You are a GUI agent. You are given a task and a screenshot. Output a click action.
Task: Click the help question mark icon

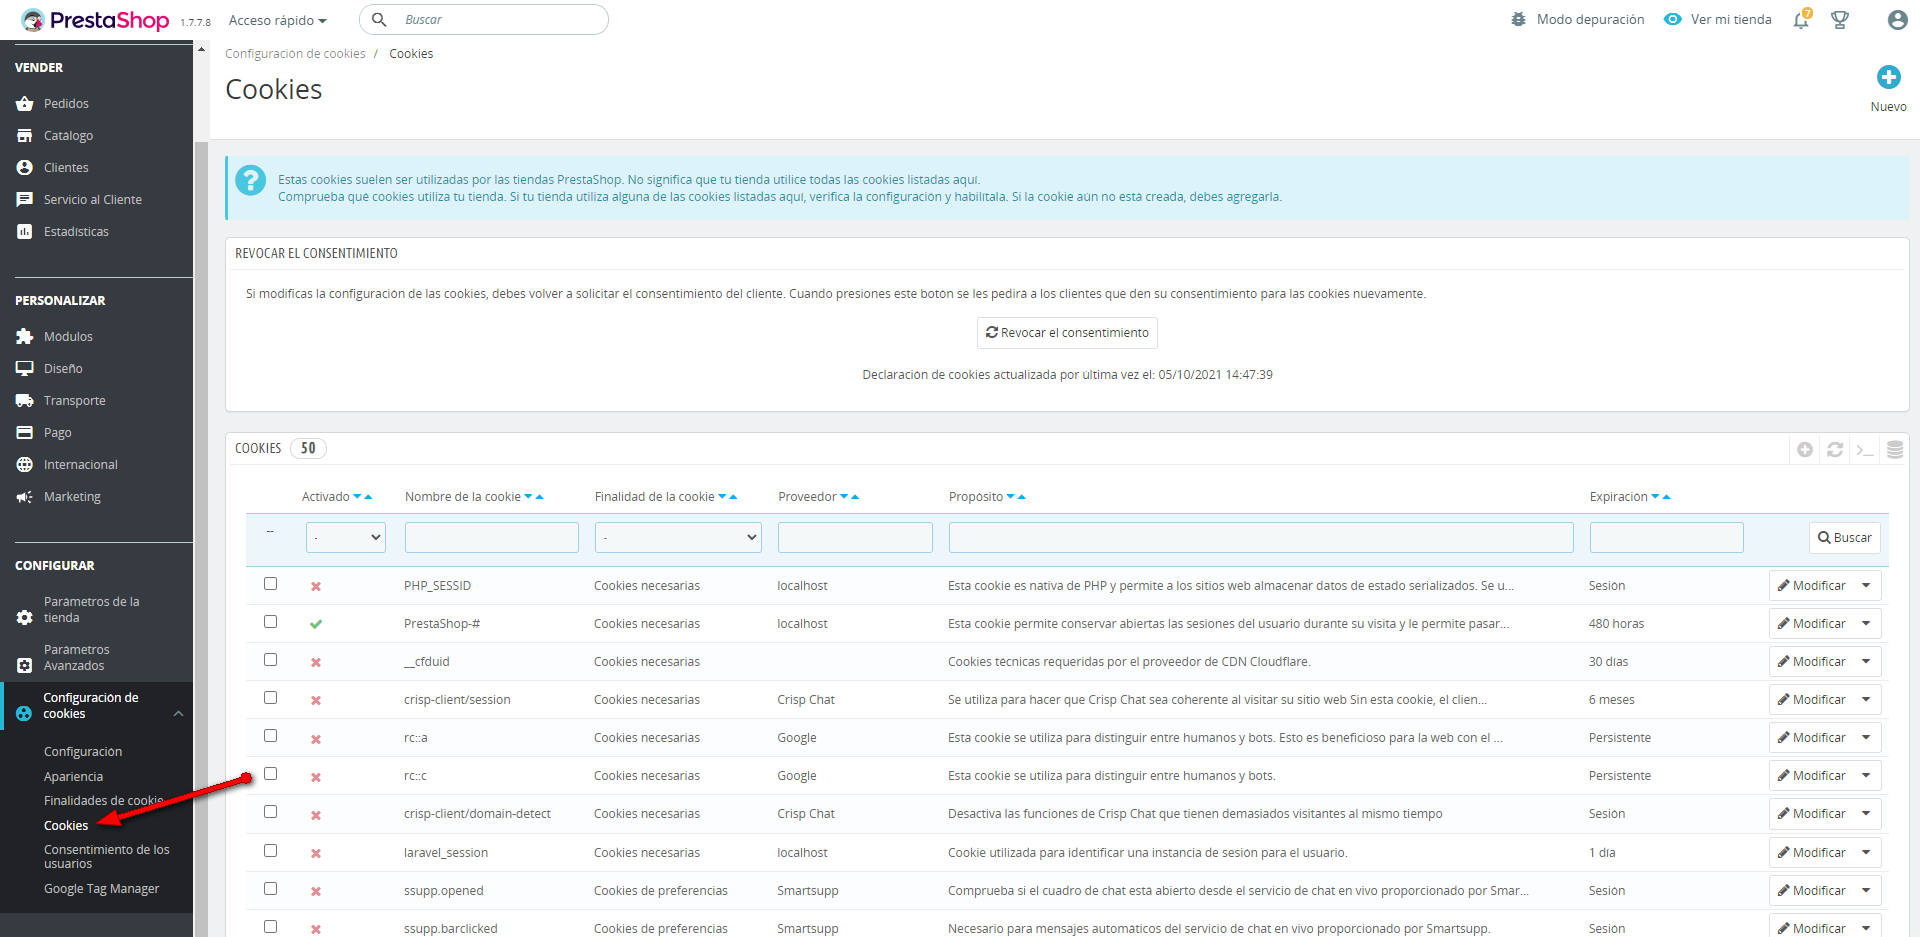coord(250,180)
